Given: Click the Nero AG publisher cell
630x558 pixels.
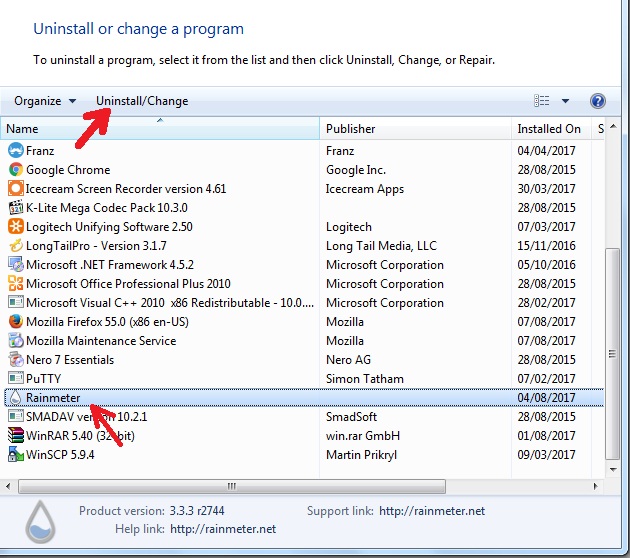Looking at the screenshot, I should coord(348,360).
